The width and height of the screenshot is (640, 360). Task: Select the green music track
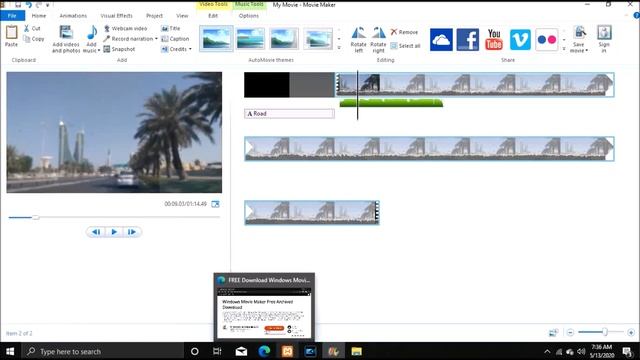391,102
